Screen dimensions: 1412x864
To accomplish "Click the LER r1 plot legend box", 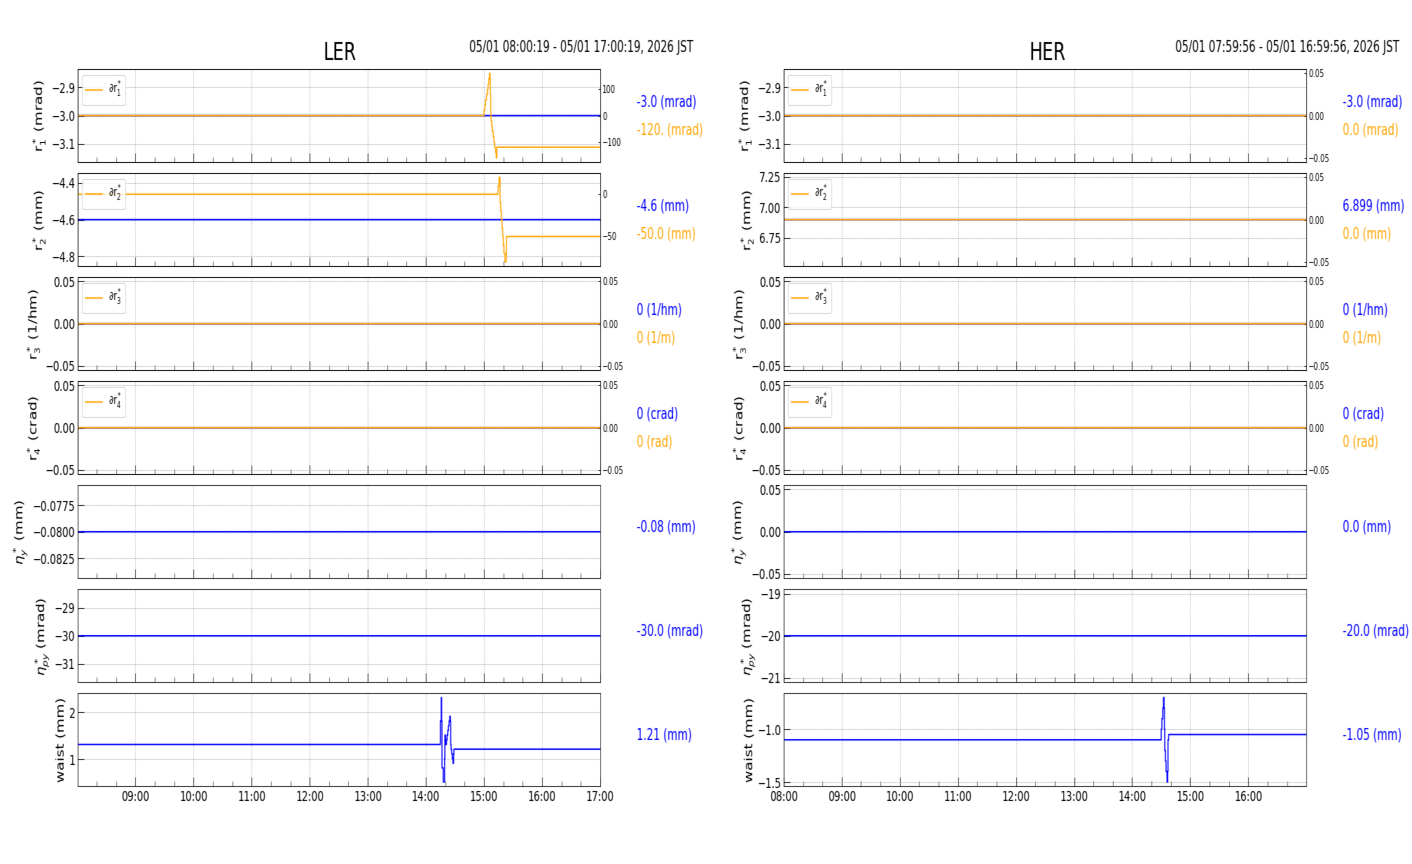I will pos(104,90).
